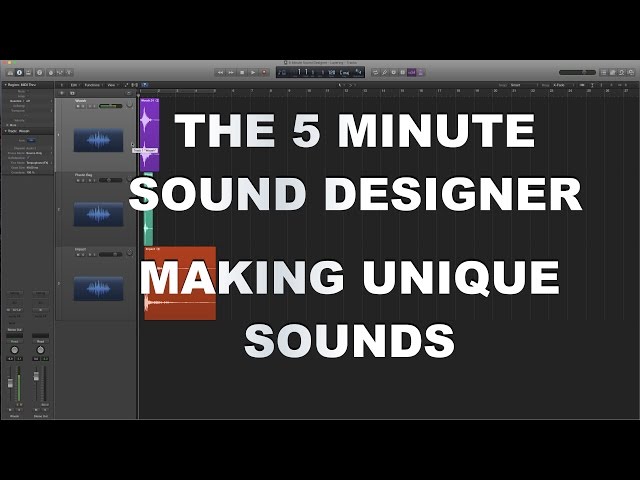
Task: Toggle the Flex button in tracks menu bar
Action: (x=134, y=85)
